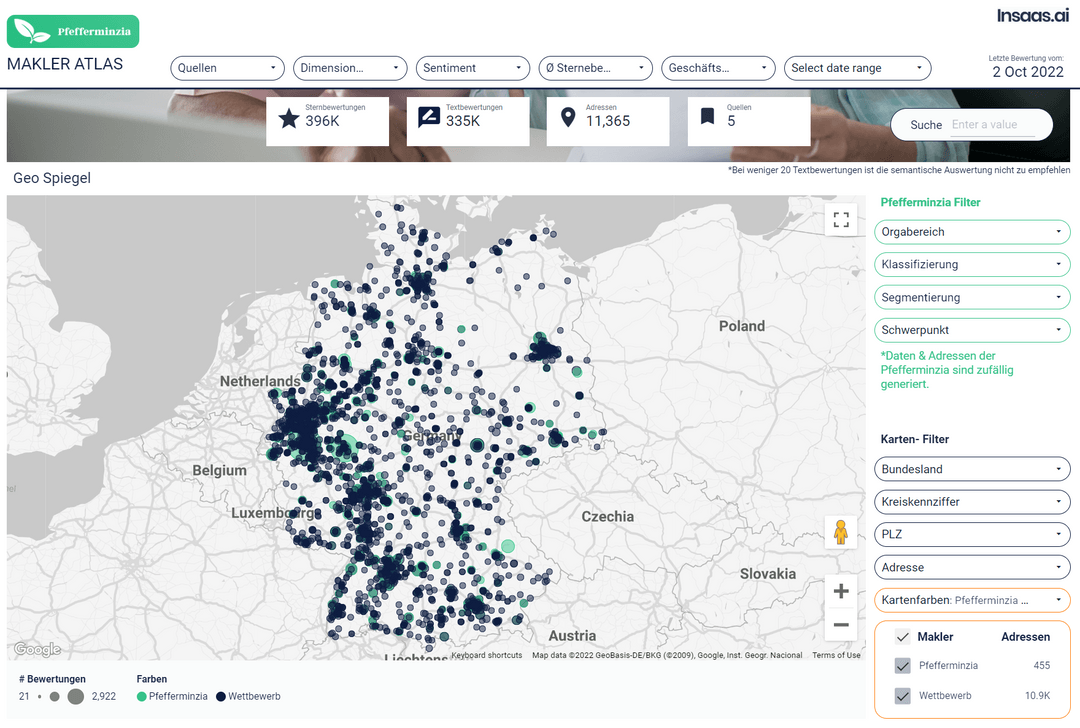Click the Google logo on the map
This screenshot has width=1080, height=728.
click(38, 649)
